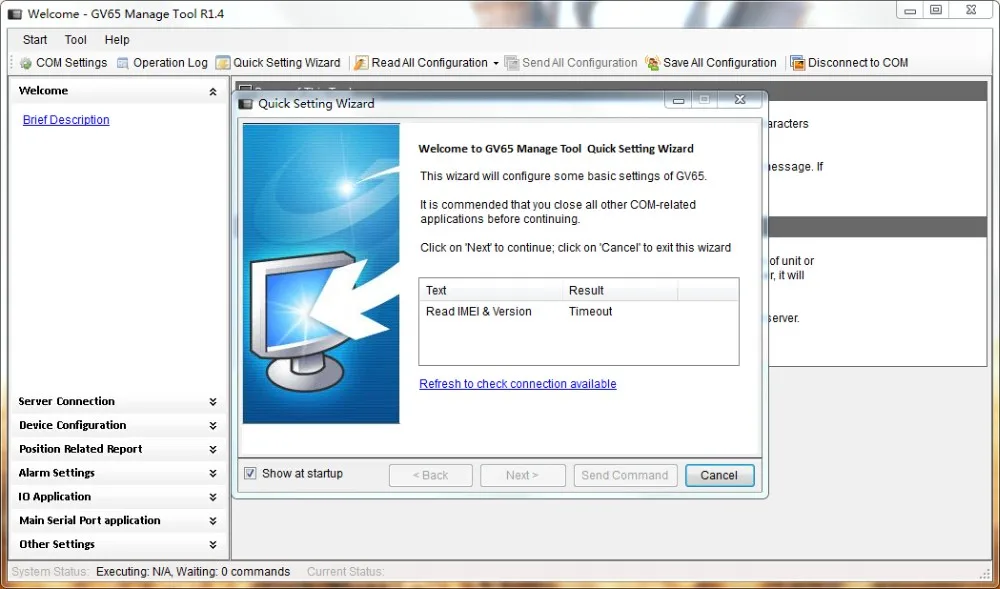Screen dimensions: 1000x589
Task: Click the Next button in wizard
Action: click(x=523, y=476)
